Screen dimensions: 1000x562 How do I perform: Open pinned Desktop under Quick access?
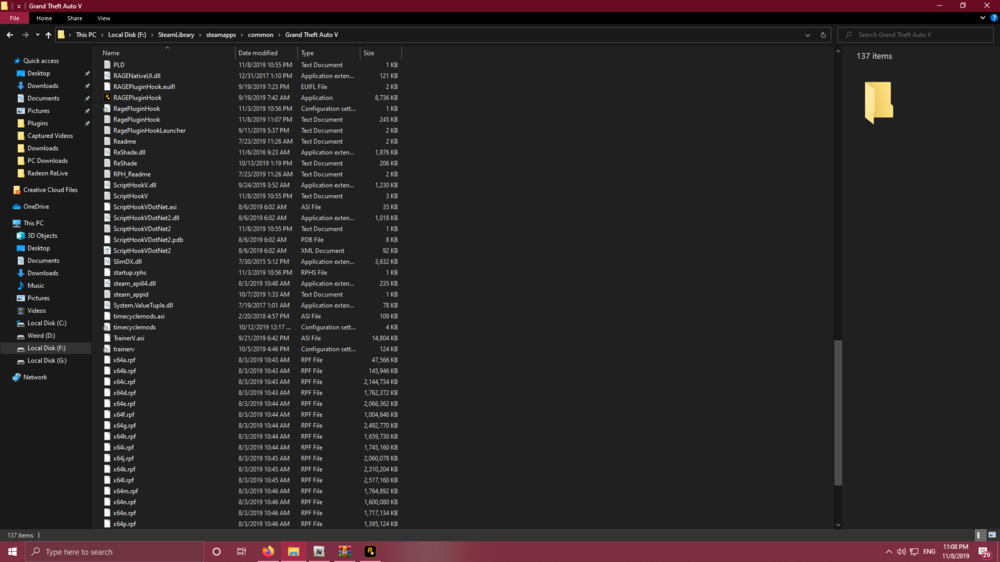coord(38,73)
